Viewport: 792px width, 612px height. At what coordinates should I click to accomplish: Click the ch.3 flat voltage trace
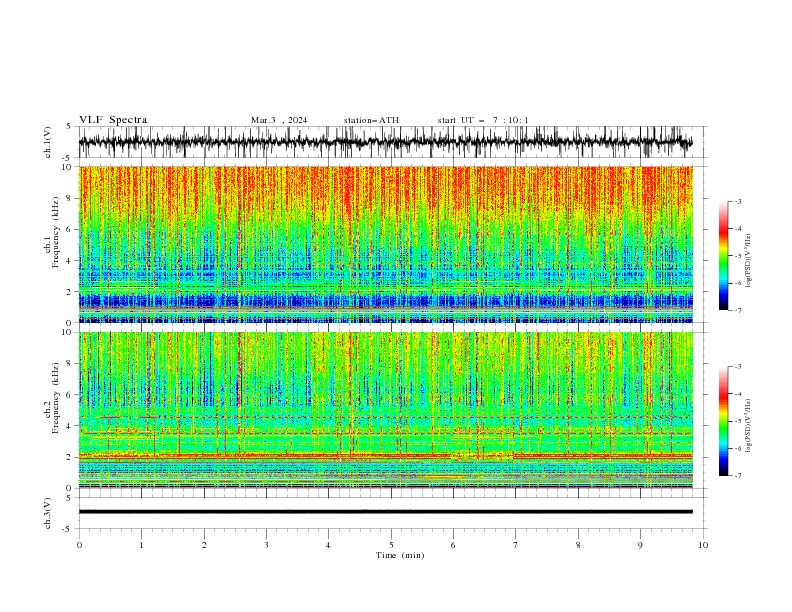[x=385, y=512]
